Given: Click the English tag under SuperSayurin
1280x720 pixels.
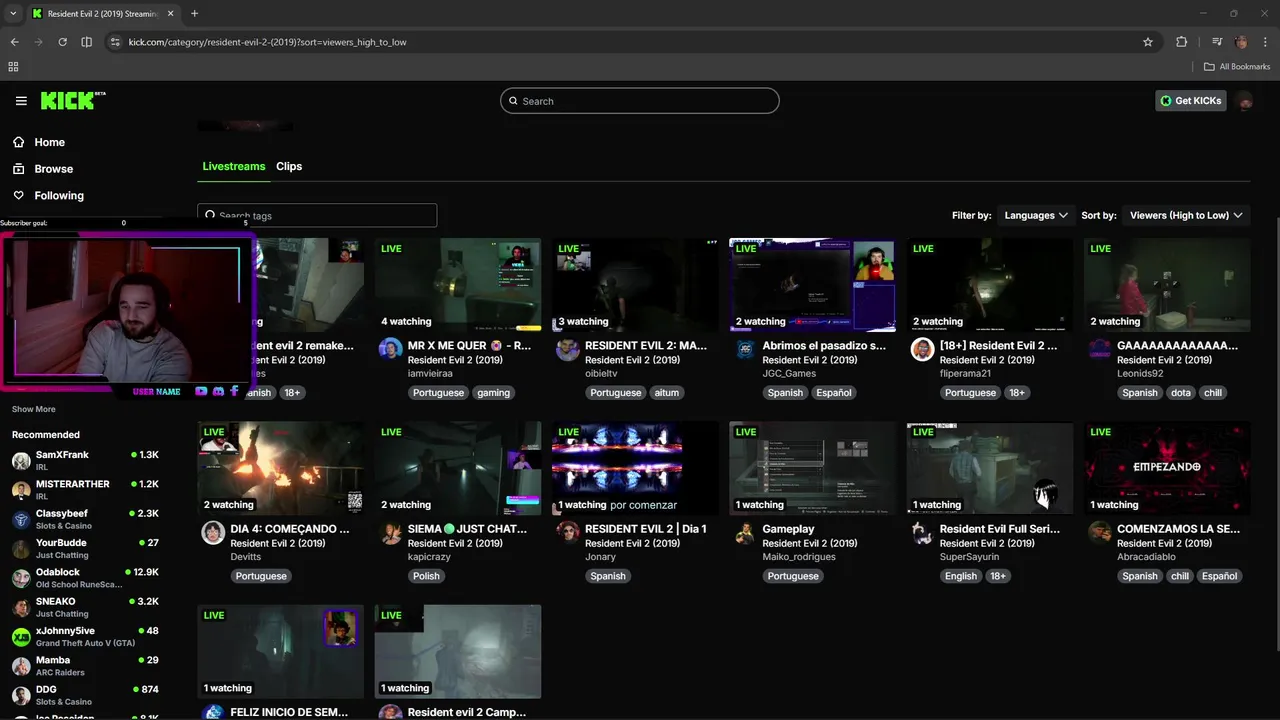Looking at the screenshot, I should pyautogui.click(x=961, y=576).
